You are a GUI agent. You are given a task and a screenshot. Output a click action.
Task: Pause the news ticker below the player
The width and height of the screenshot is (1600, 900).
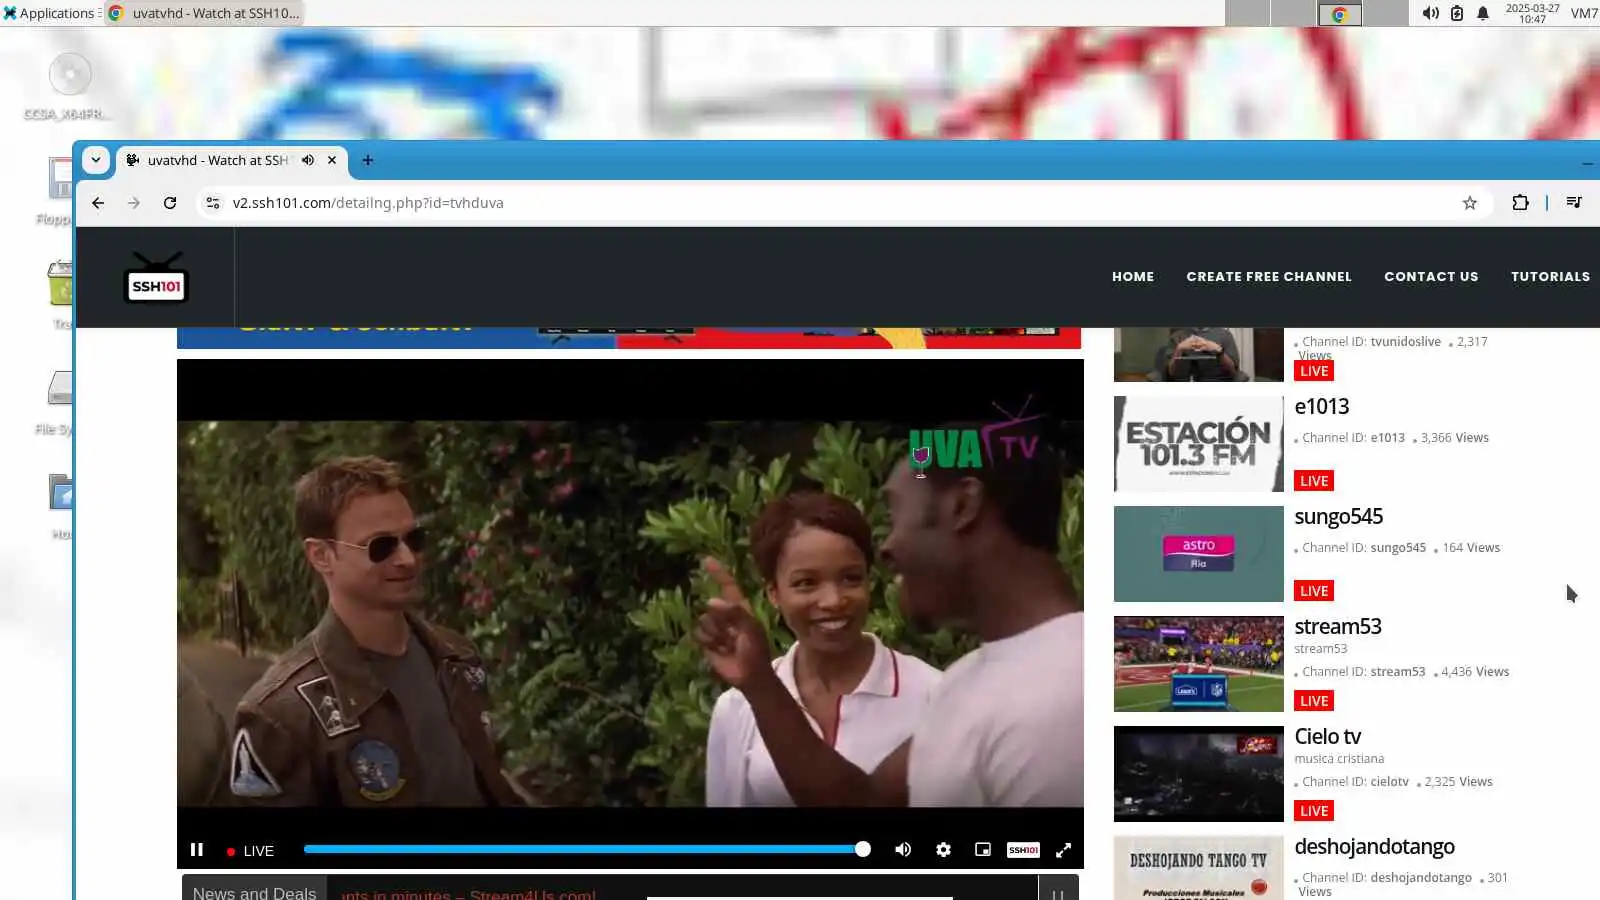coord(1058,892)
